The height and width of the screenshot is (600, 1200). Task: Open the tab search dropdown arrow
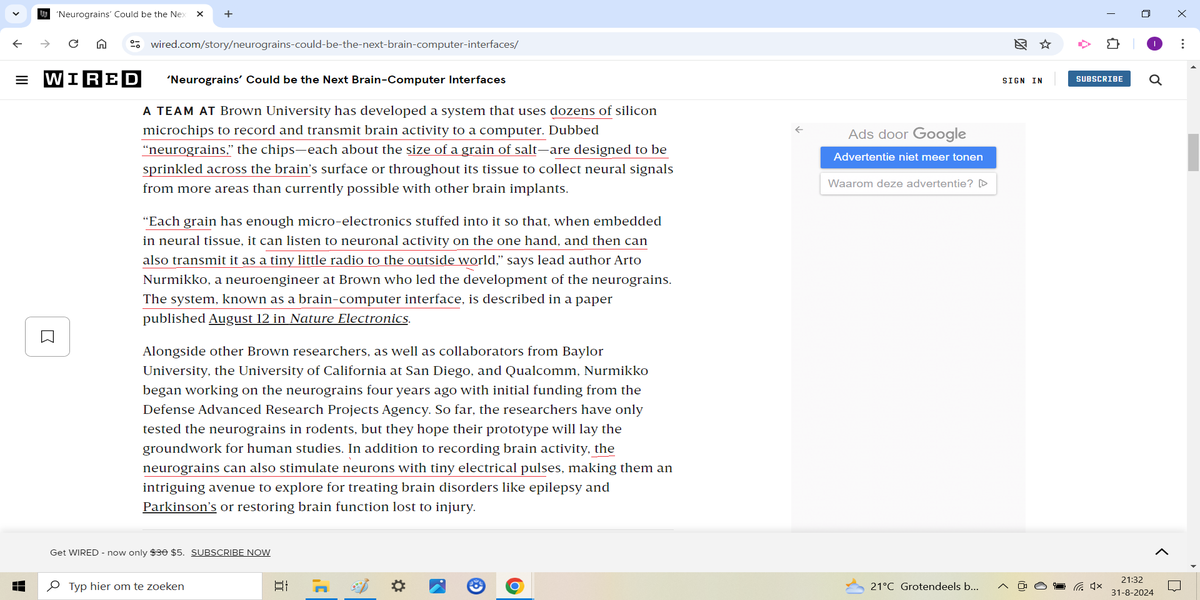click(17, 14)
